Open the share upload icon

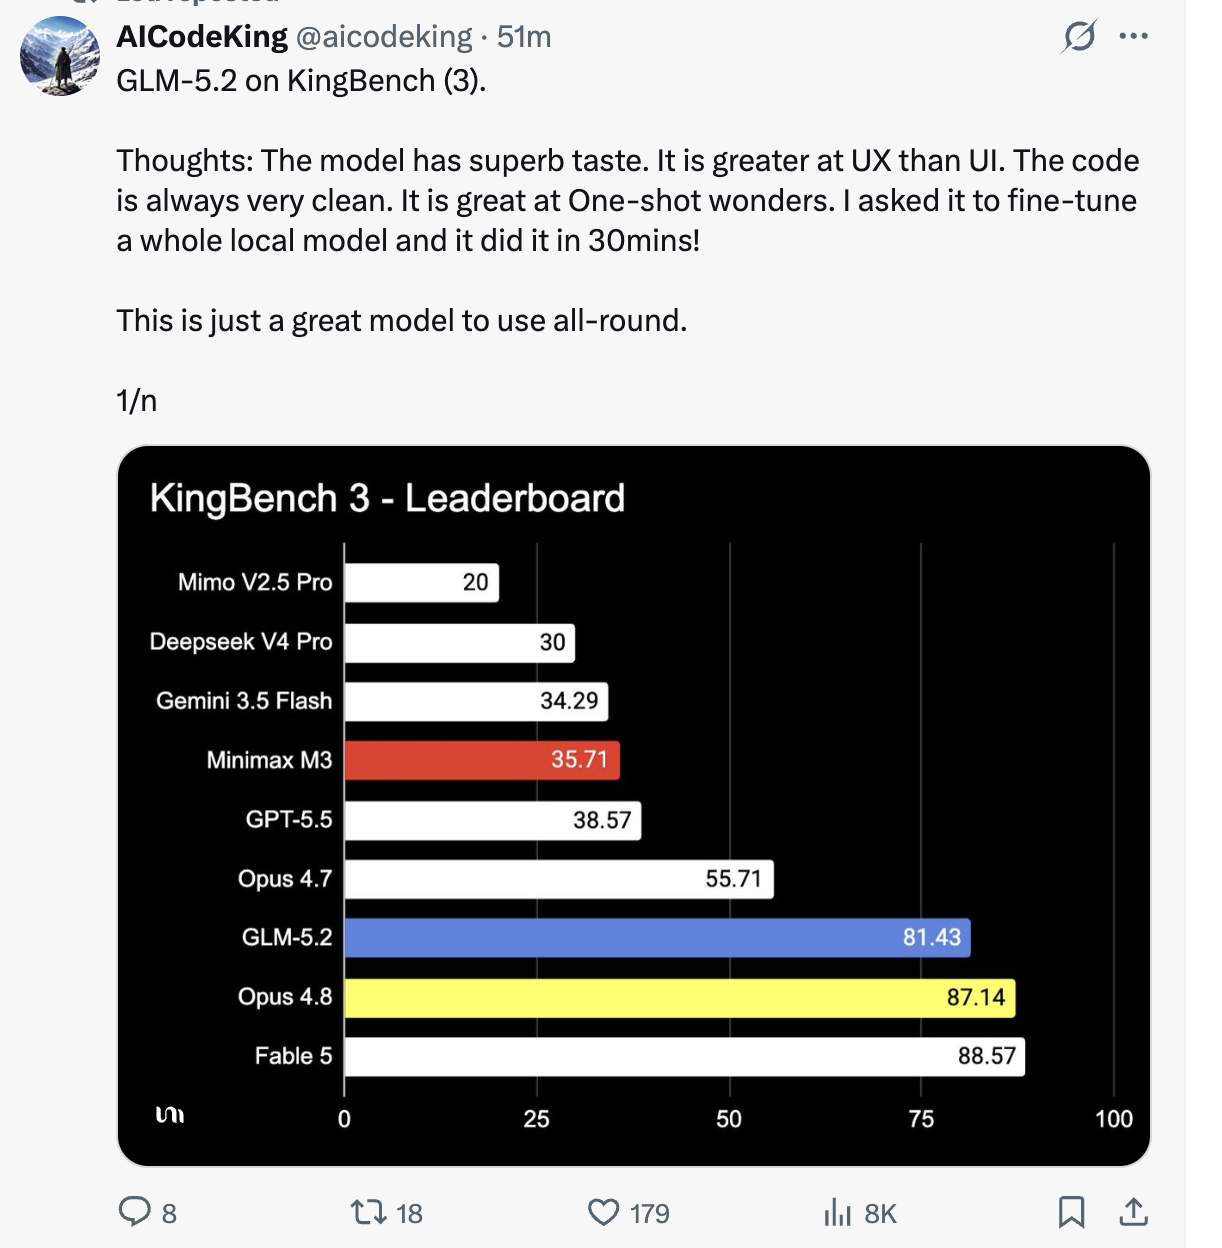pos(1133,1212)
